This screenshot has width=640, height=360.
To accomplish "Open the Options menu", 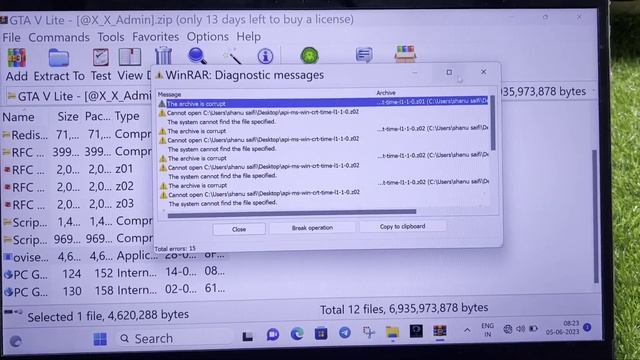I will click(x=207, y=37).
